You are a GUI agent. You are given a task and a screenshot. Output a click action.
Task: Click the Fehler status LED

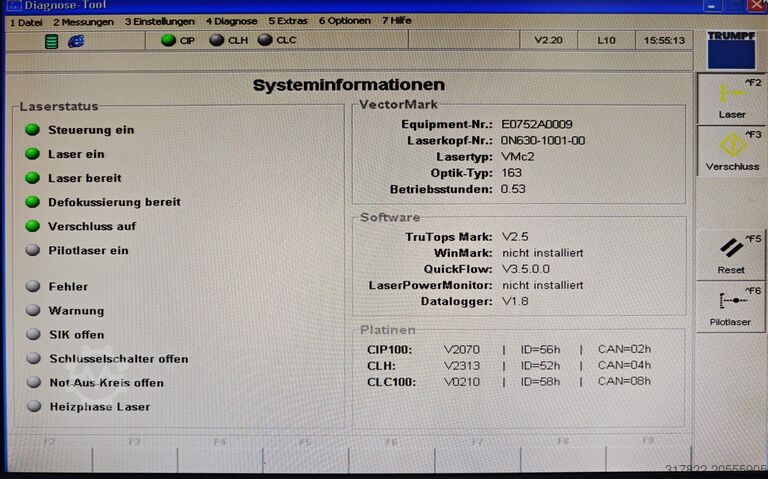33,286
